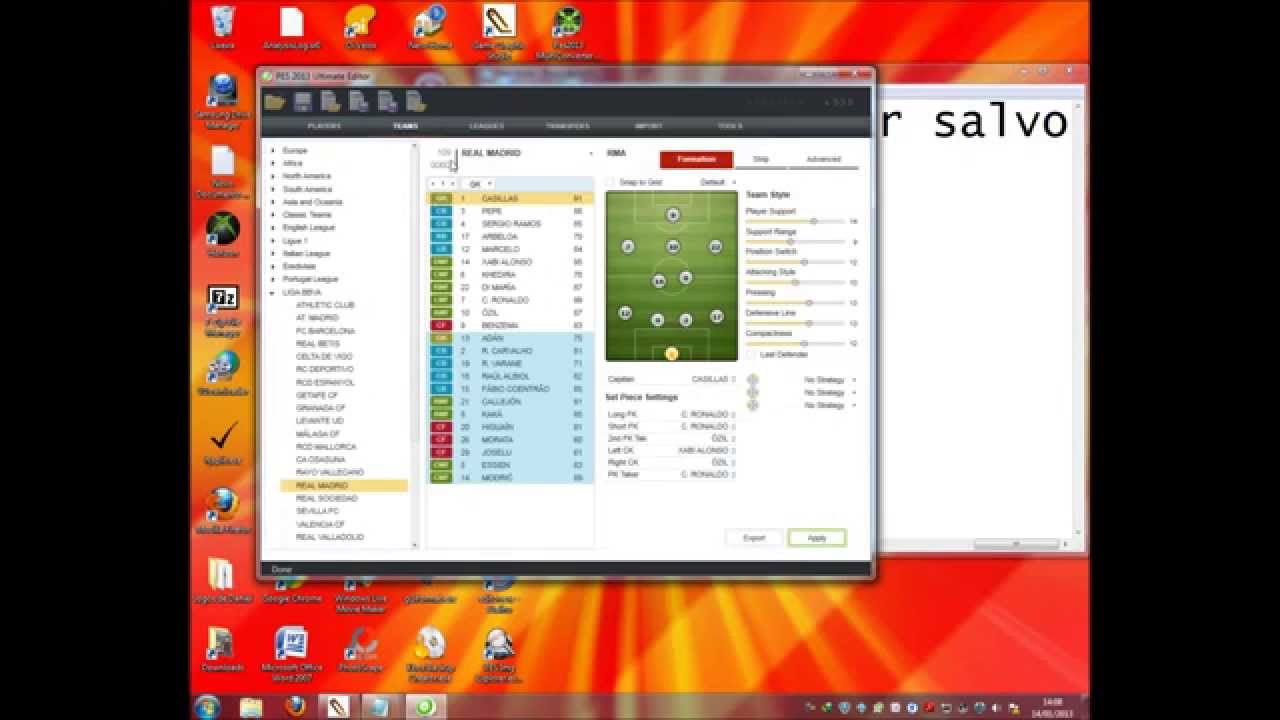This screenshot has width=1280, height=720.
Task: Click the Captain CASILLAS field
Action: [x=670, y=380]
